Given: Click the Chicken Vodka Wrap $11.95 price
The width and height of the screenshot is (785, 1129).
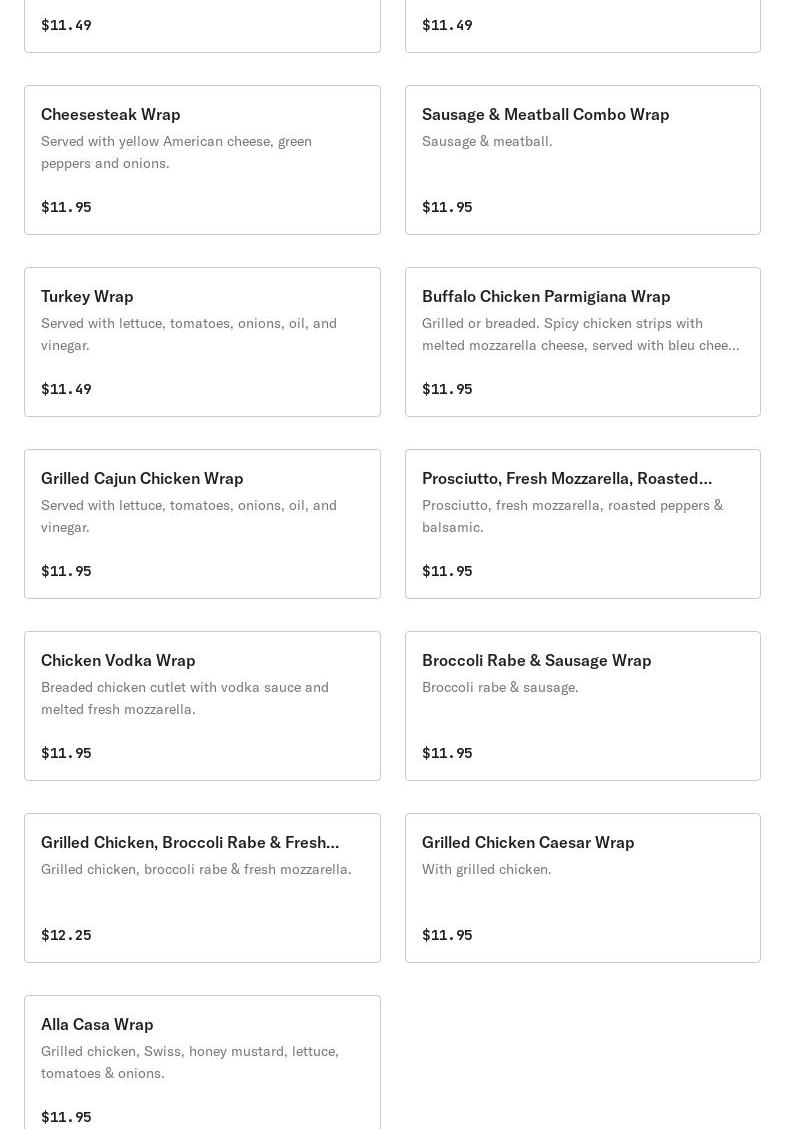Looking at the screenshot, I should (x=66, y=752).
